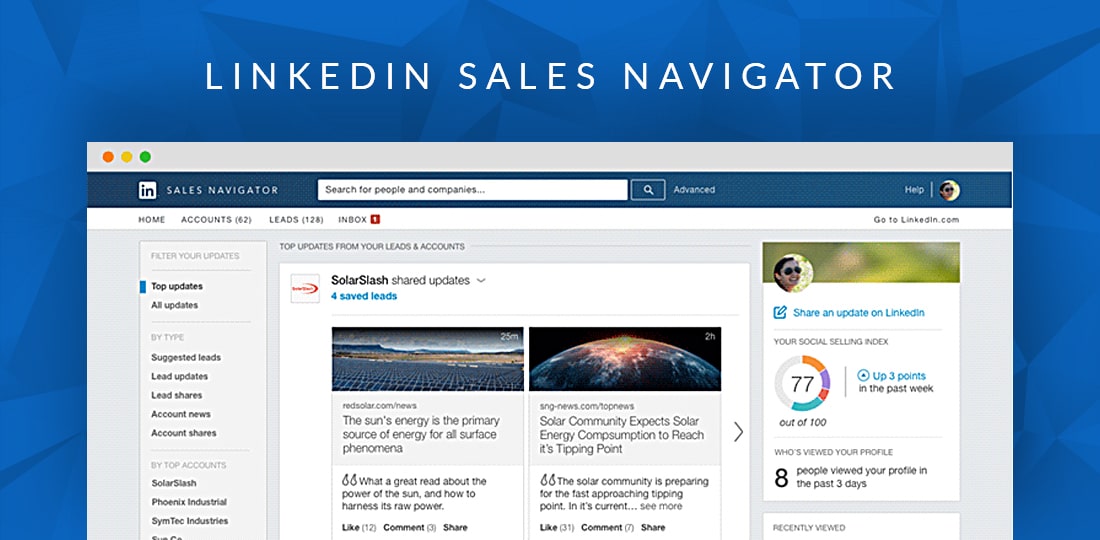1100x540 pixels.
Task: Select All updates filter
Action: [x=175, y=305]
